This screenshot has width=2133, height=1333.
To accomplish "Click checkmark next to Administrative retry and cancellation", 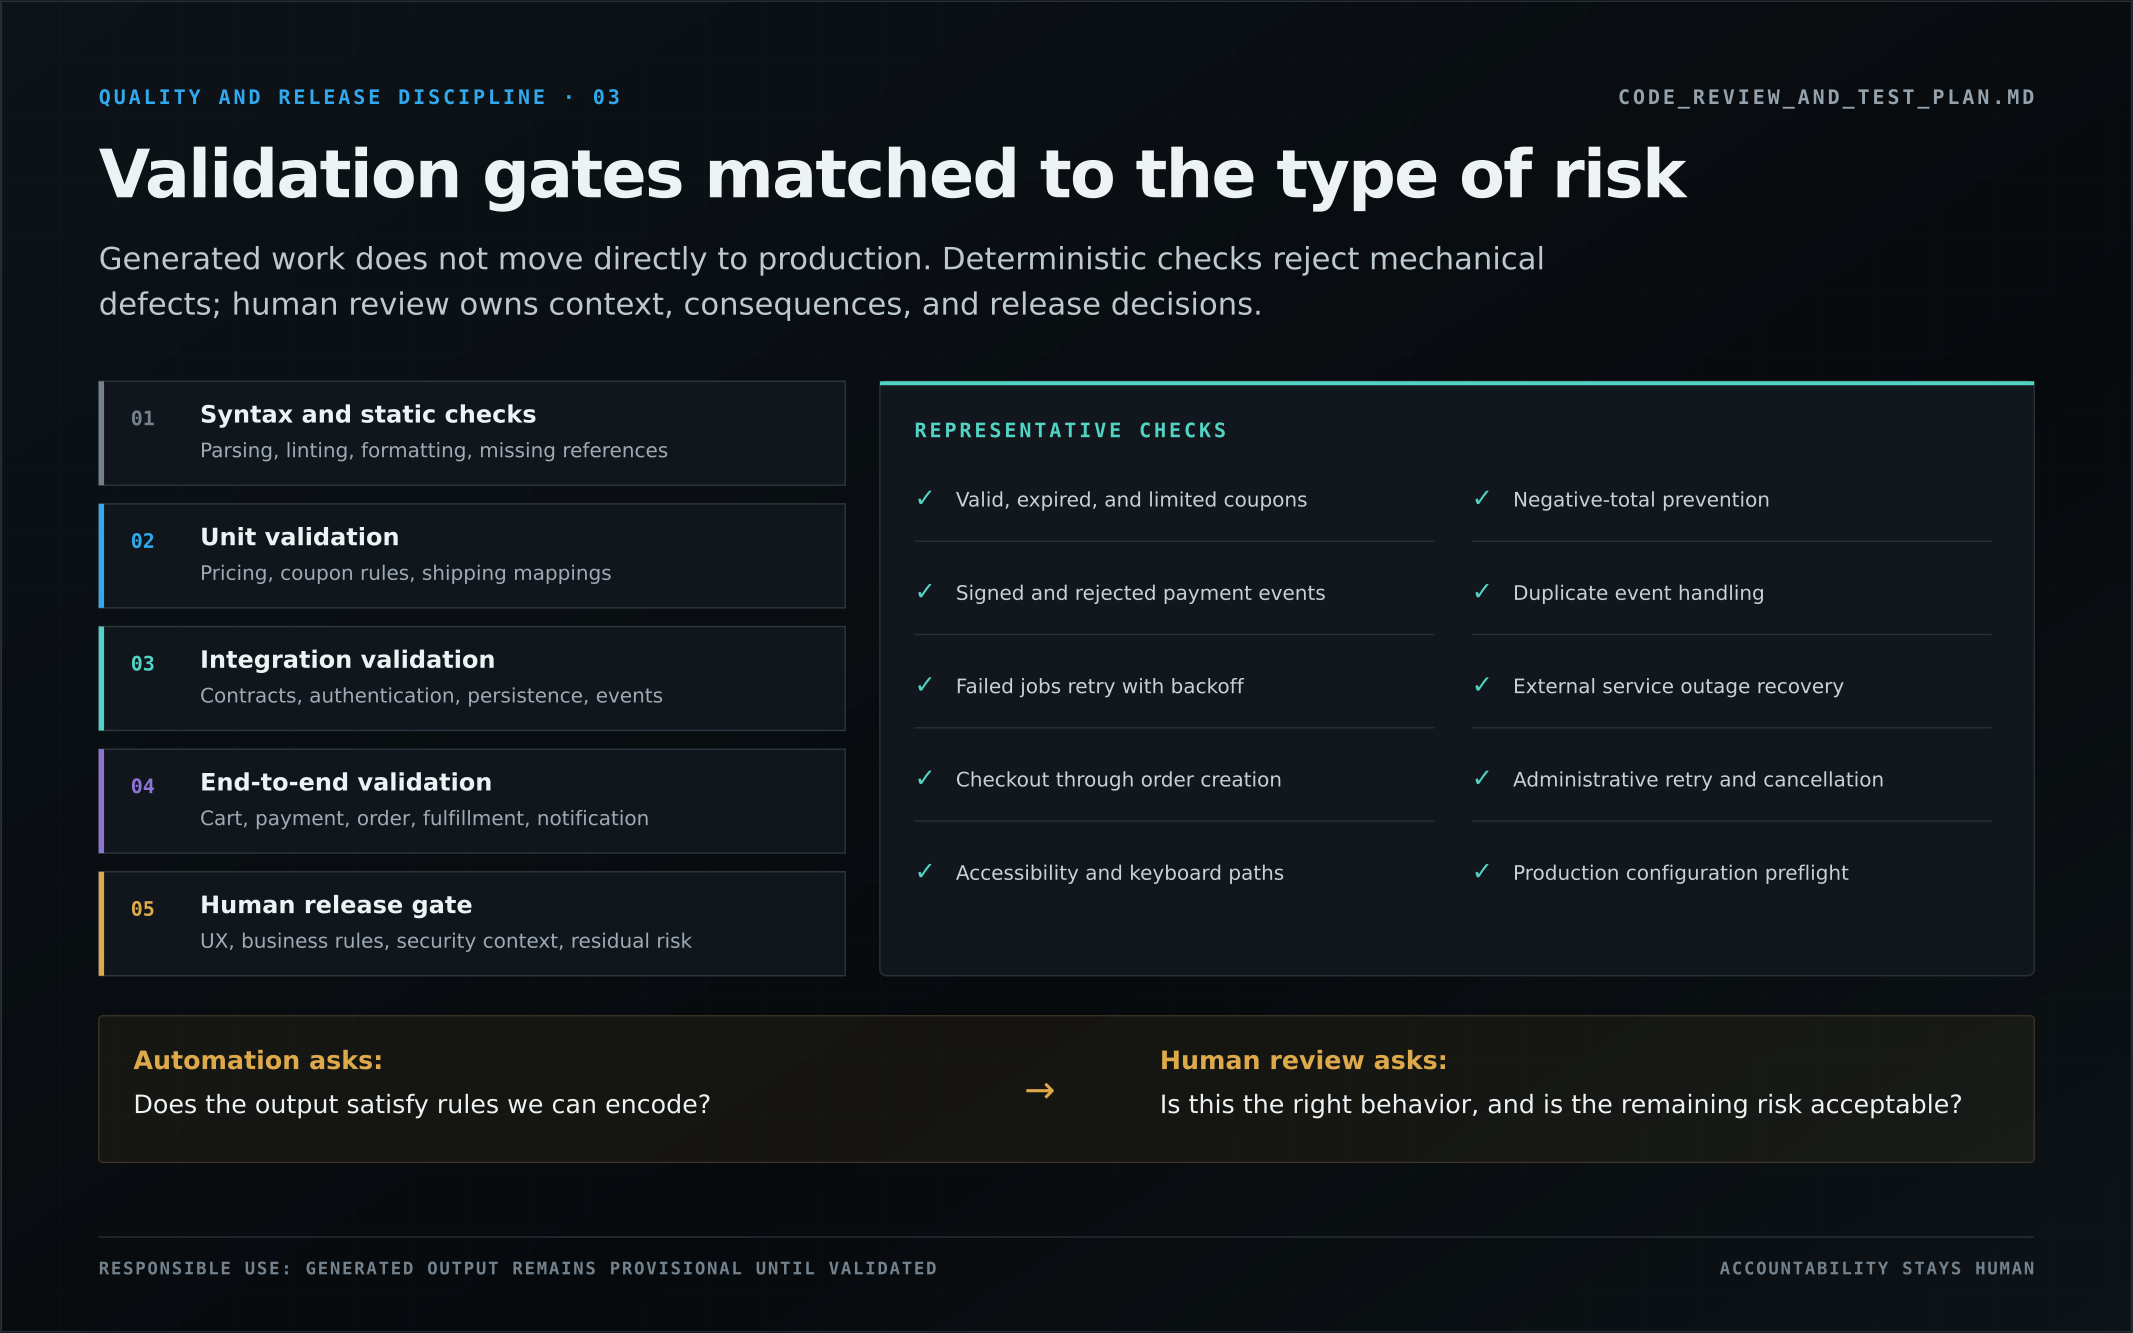I will pos(1482,778).
